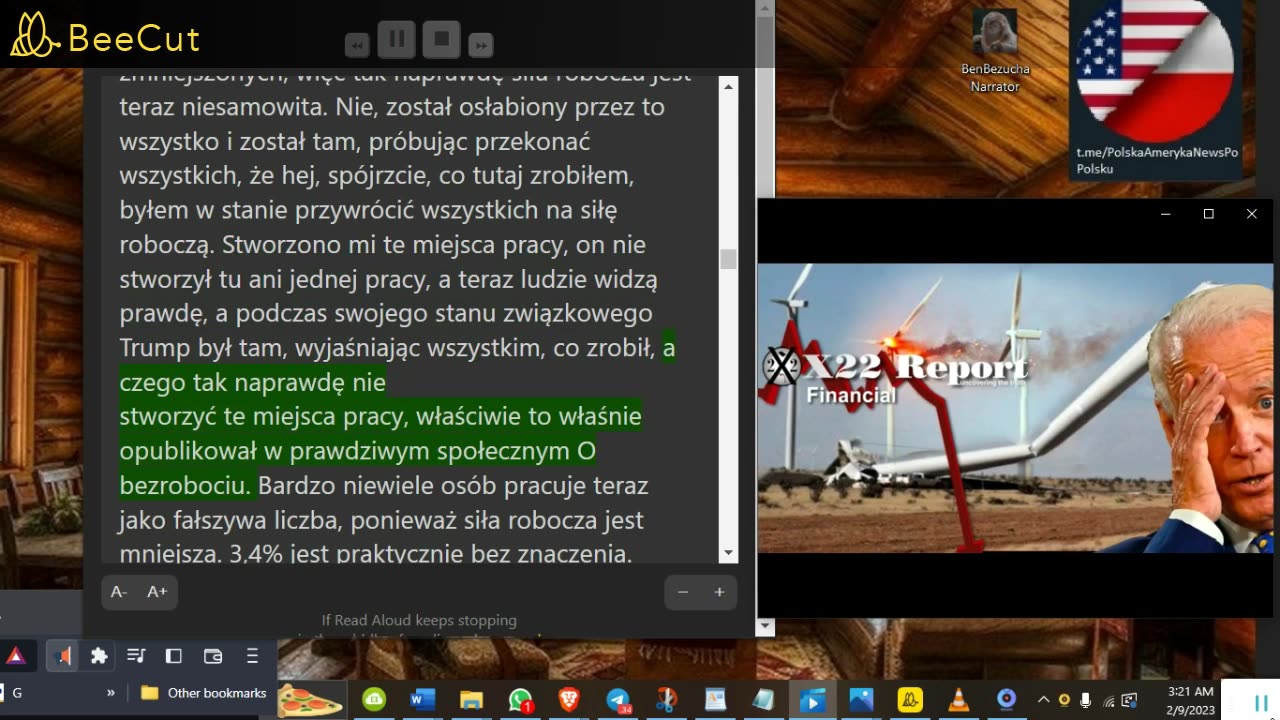Image resolution: width=1280 pixels, height=720 pixels.
Task: Switch to the Movies & TV player in the taskbar
Action: point(812,700)
